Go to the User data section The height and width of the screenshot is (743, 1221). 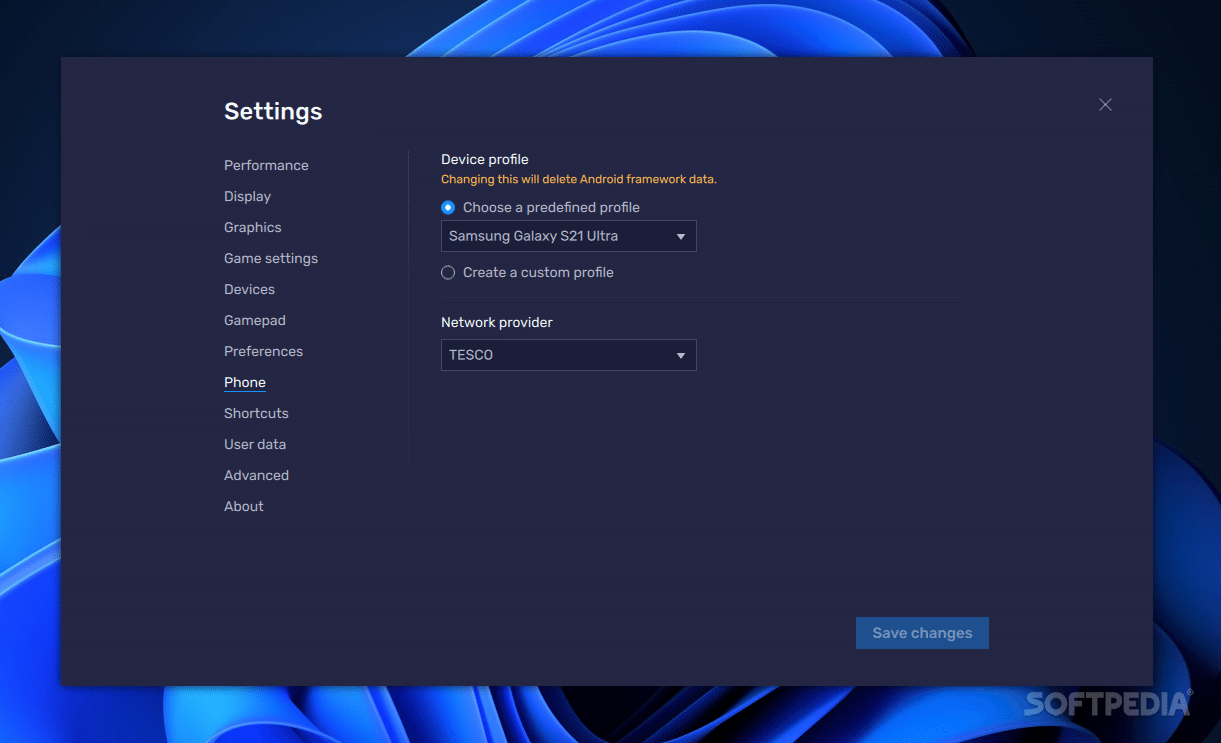tap(255, 444)
